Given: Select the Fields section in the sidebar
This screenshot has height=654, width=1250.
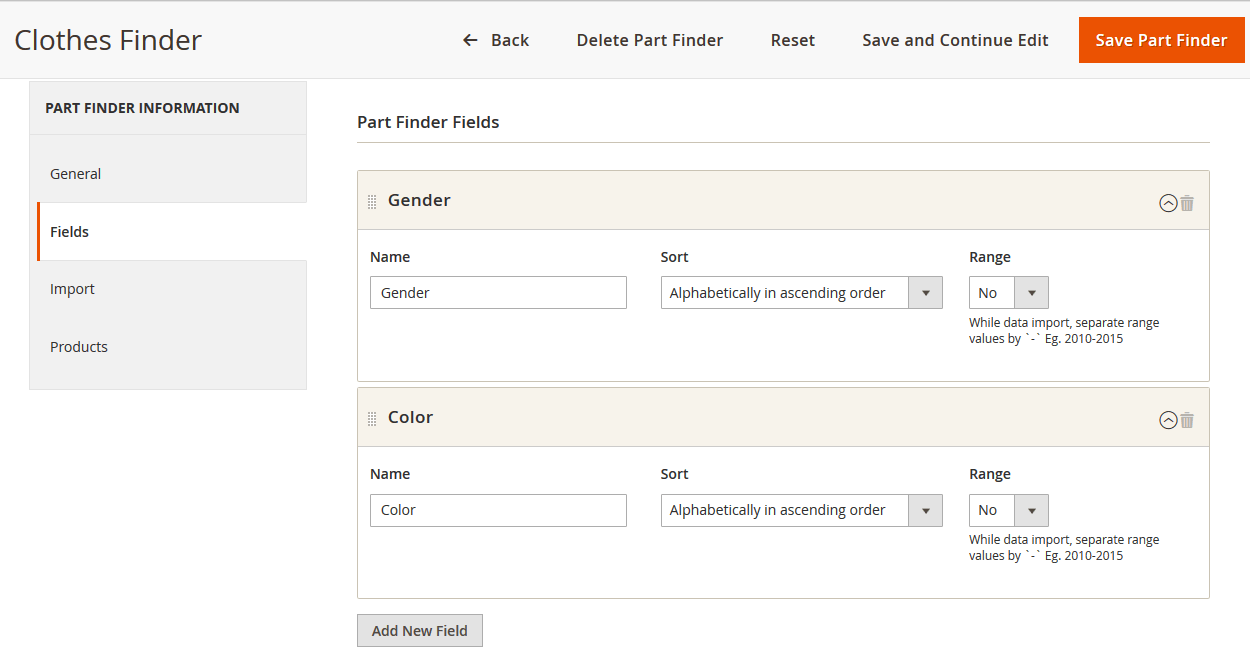Looking at the screenshot, I should [69, 231].
